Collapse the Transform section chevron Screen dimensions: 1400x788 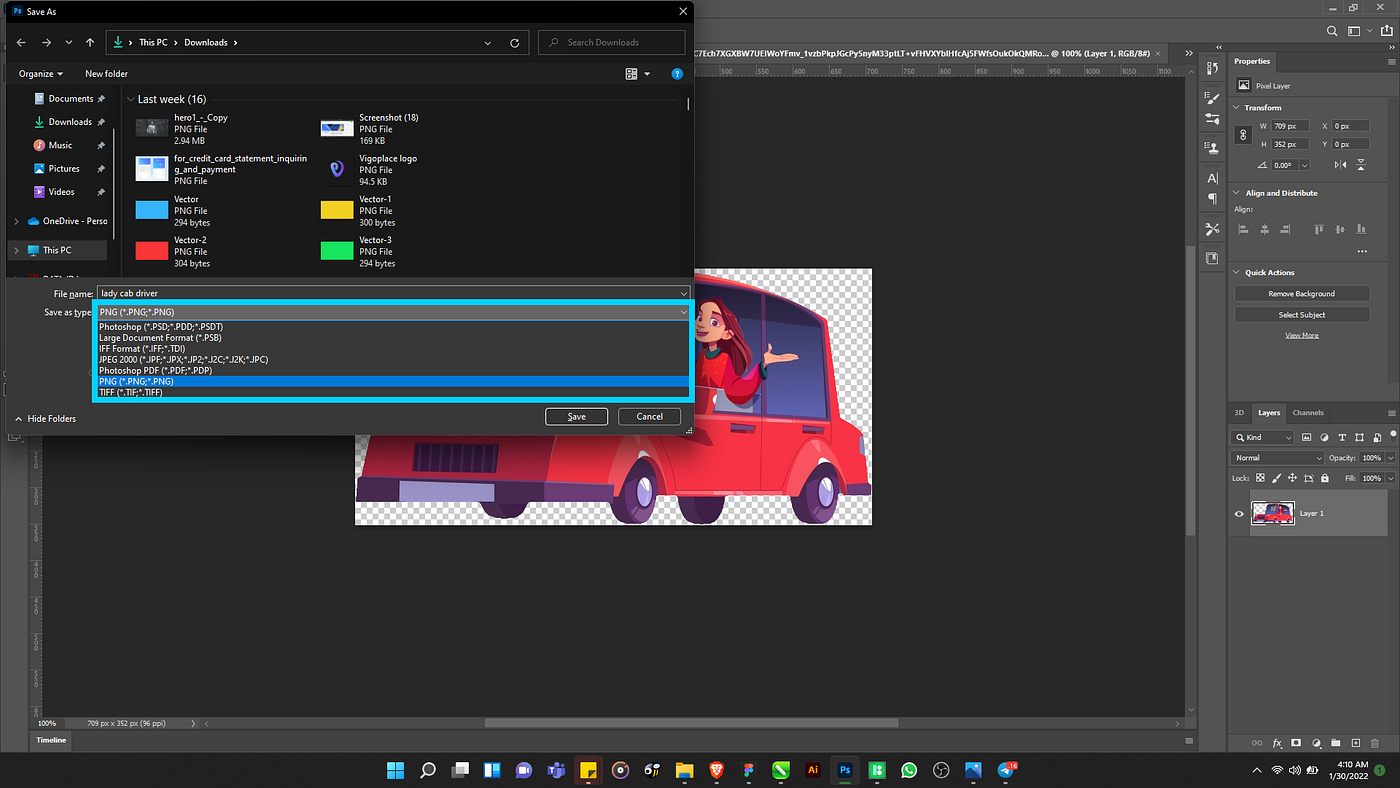coord(1237,107)
